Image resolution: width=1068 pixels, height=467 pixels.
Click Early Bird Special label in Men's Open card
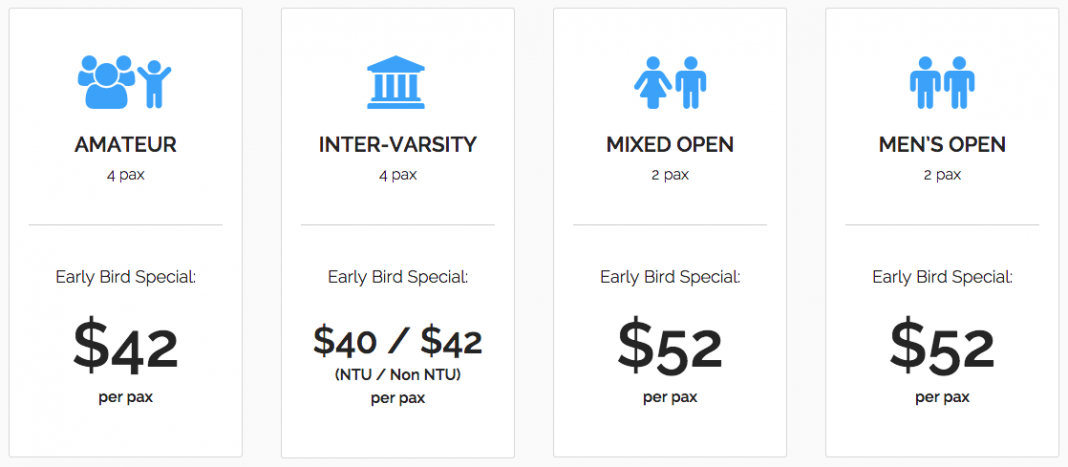coord(943,278)
